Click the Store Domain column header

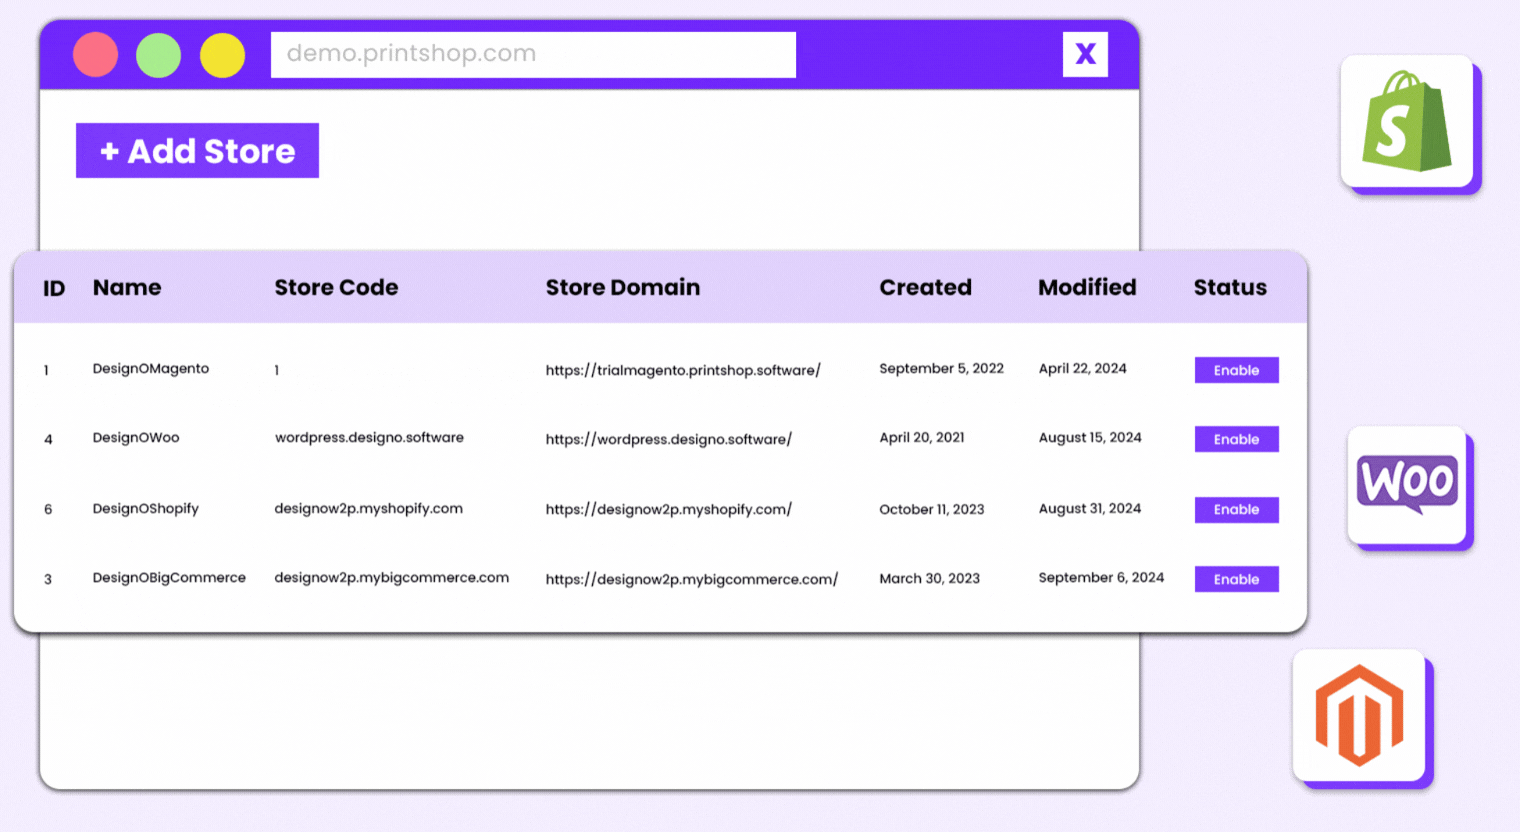[x=623, y=288]
